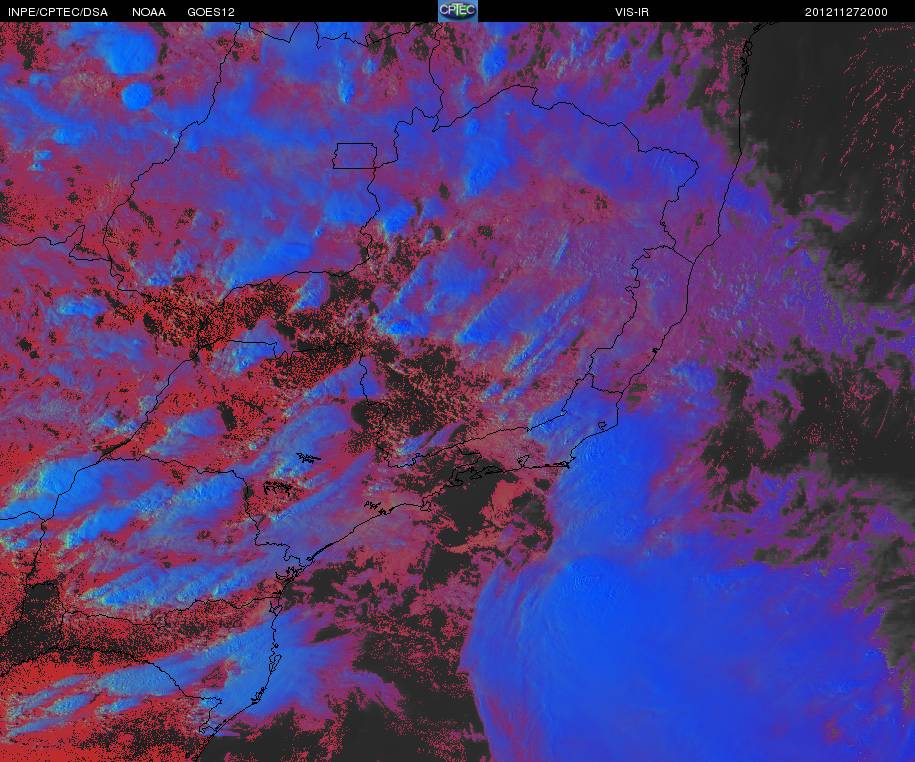Click the CPTEC logo in header
Image resolution: width=915 pixels, height=762 pixels.
(458, 11)
